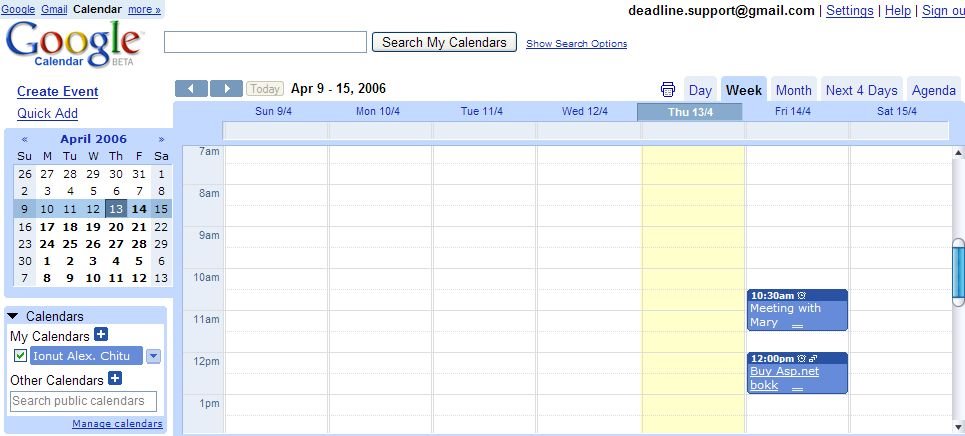Open the Create Event link

tap(58, 91)
